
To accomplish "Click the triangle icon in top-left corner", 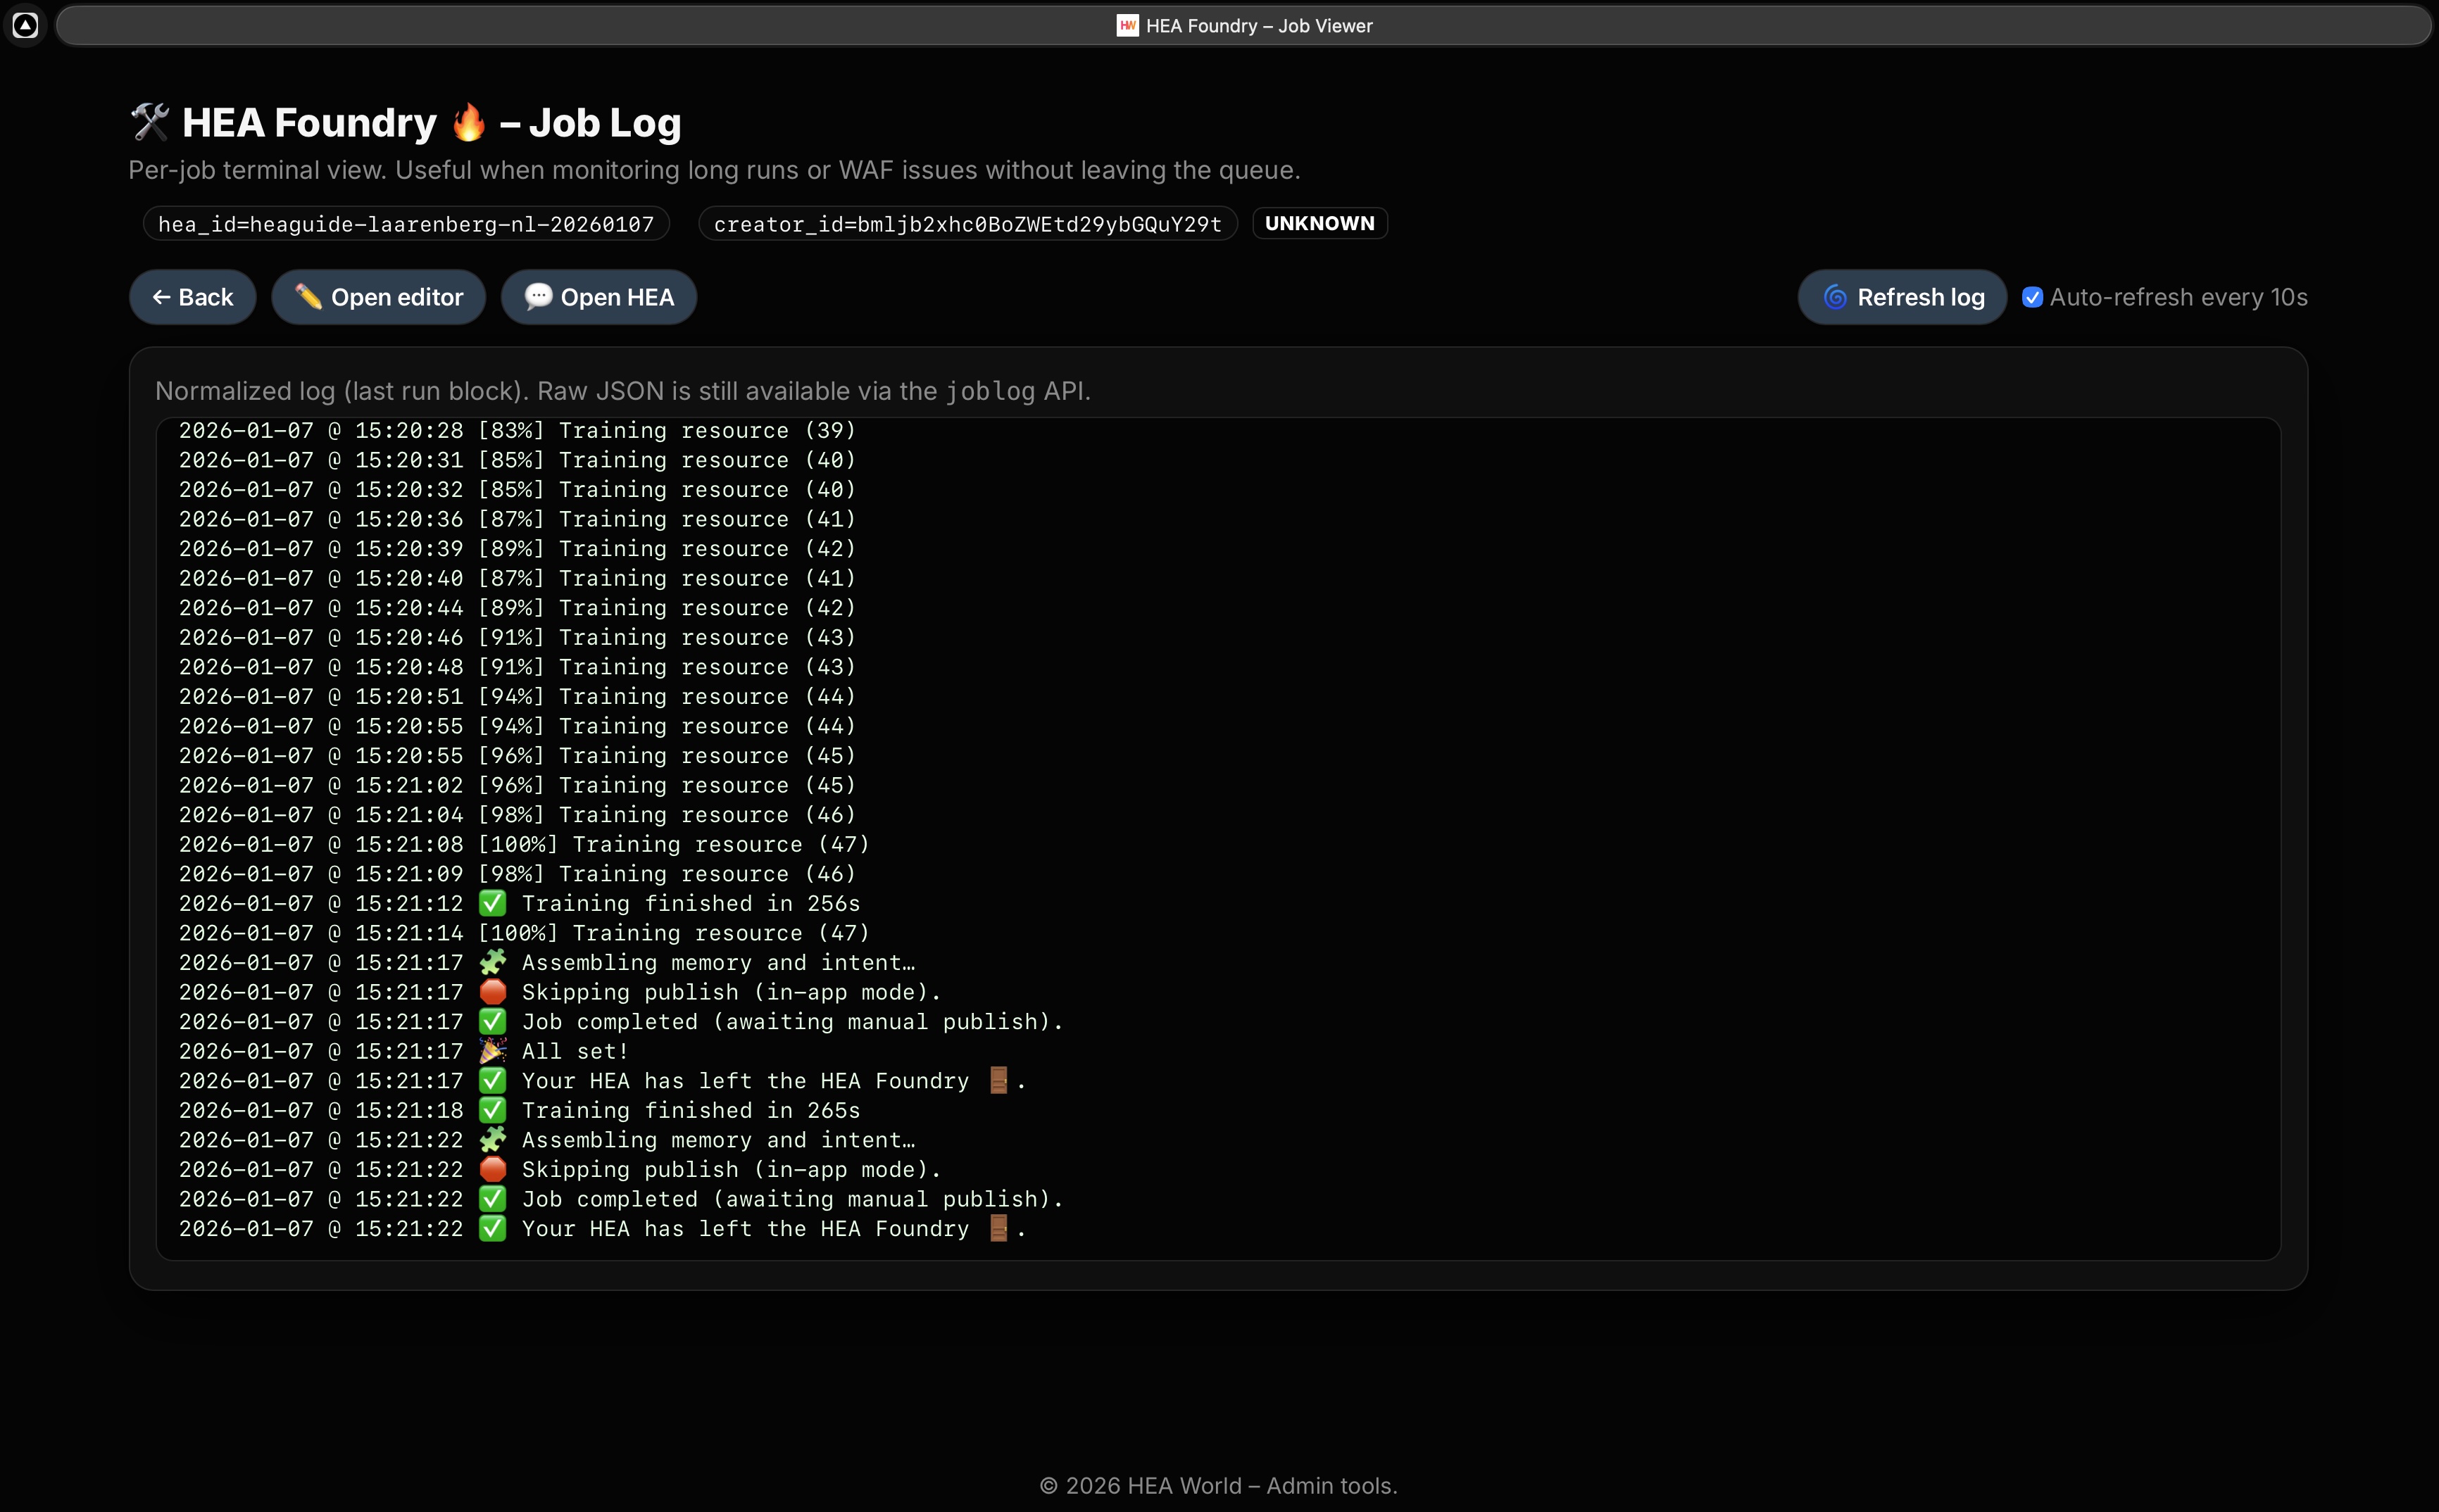I will point(25,25).
